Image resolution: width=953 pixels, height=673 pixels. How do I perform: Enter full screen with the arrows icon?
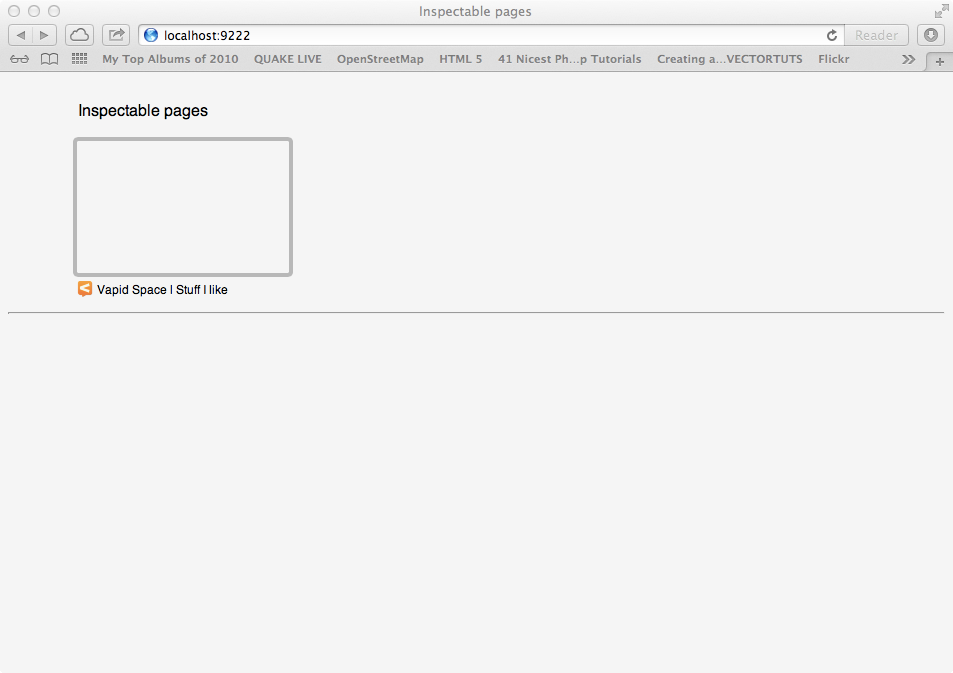coord(941,11)
